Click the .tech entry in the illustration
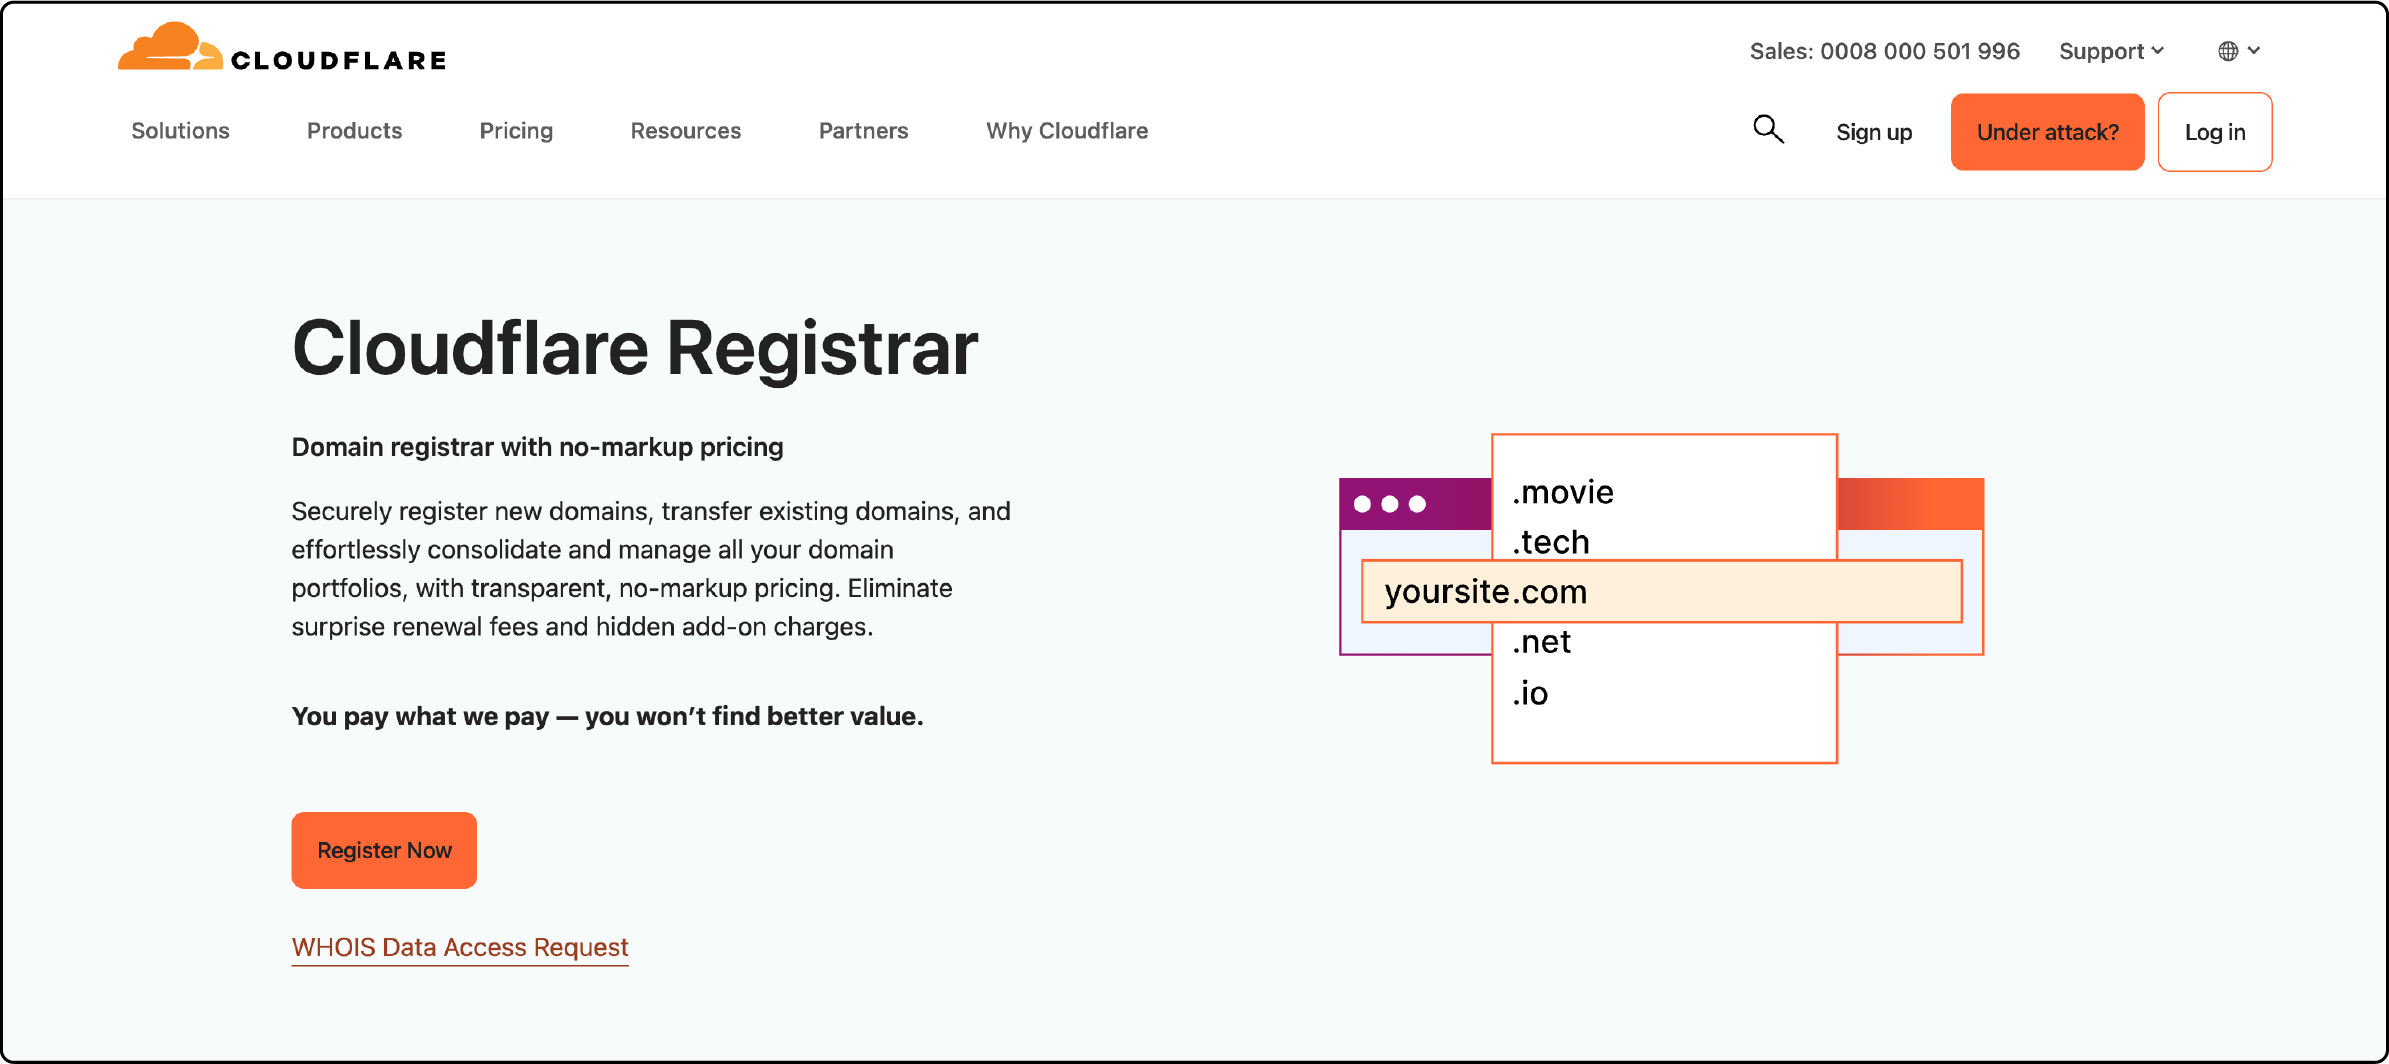The image size is (2389, 1064). click(1551, 542)
